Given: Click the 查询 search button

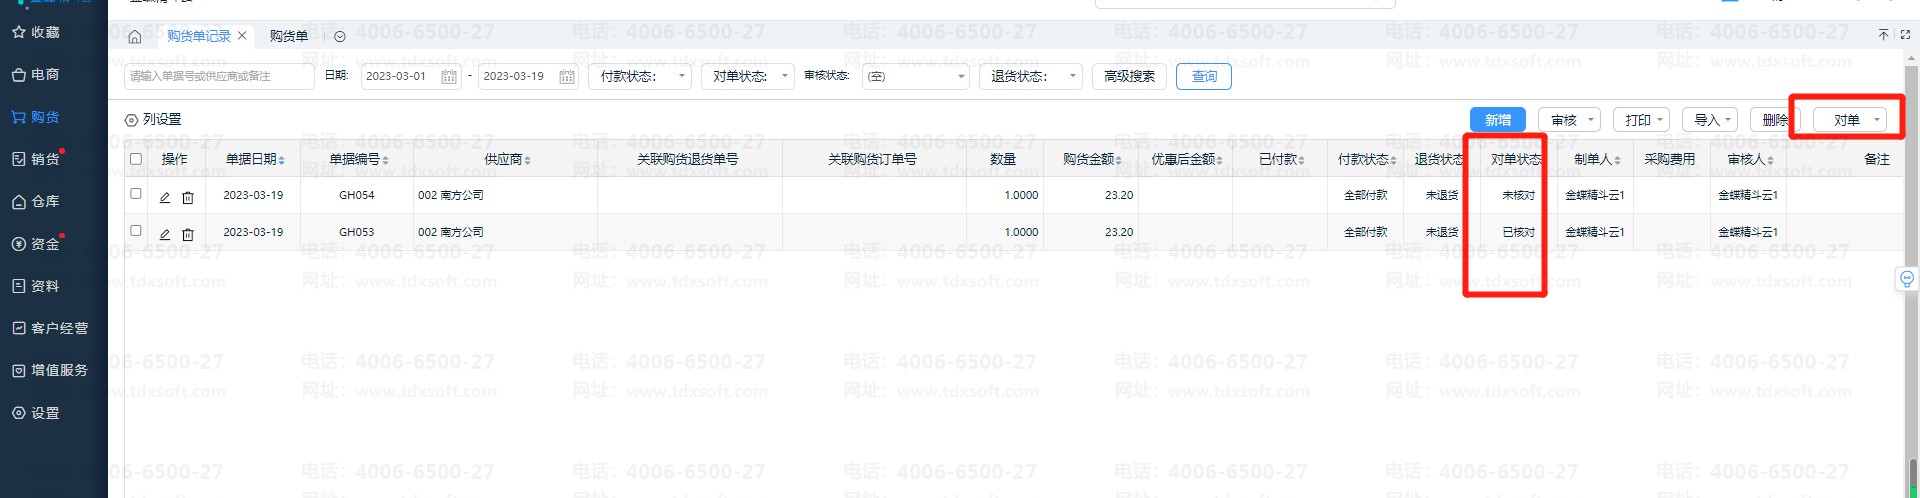Looking at the screenshot, I should (x=1204, y=77).
